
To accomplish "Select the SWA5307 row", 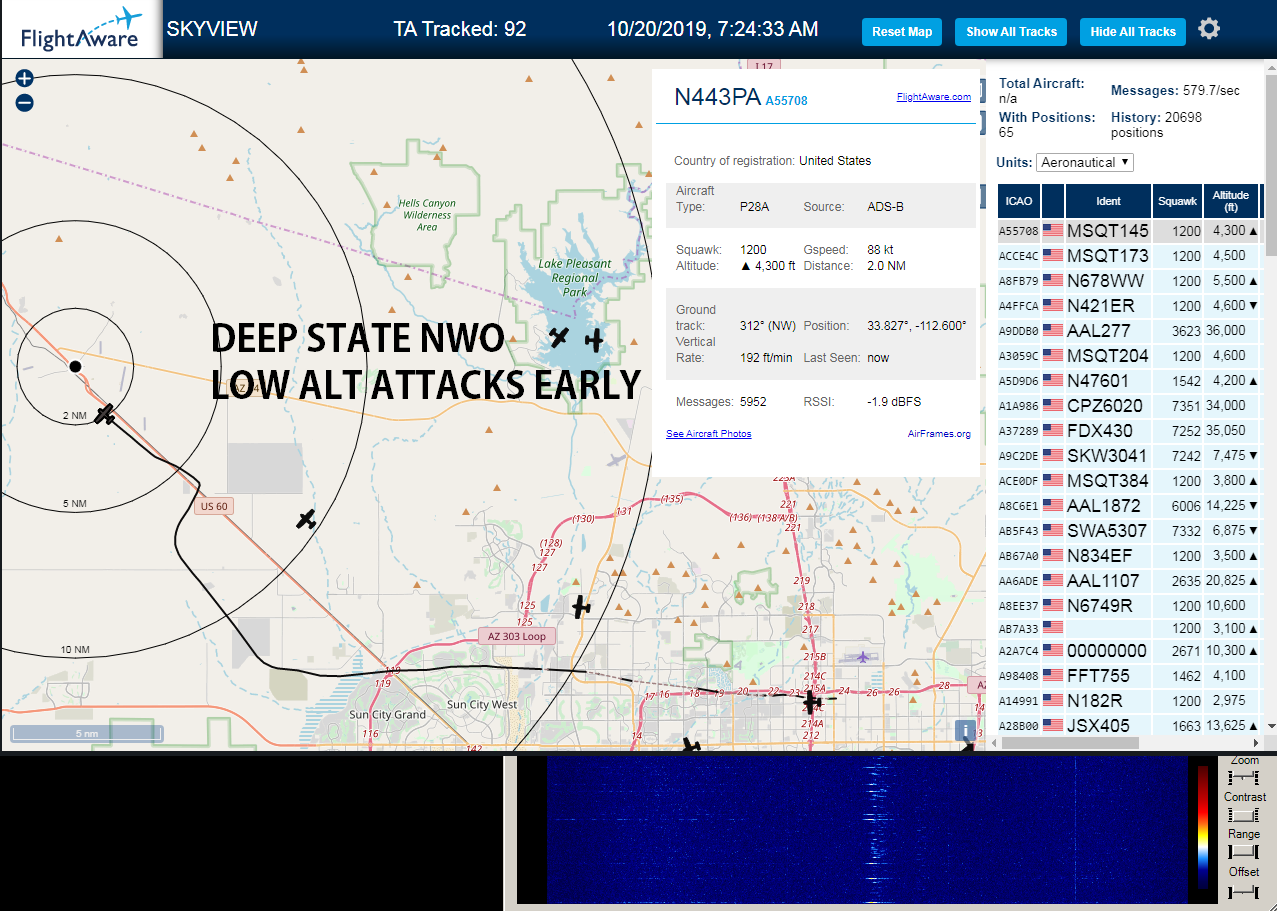I will click(x=1129, y=530).
